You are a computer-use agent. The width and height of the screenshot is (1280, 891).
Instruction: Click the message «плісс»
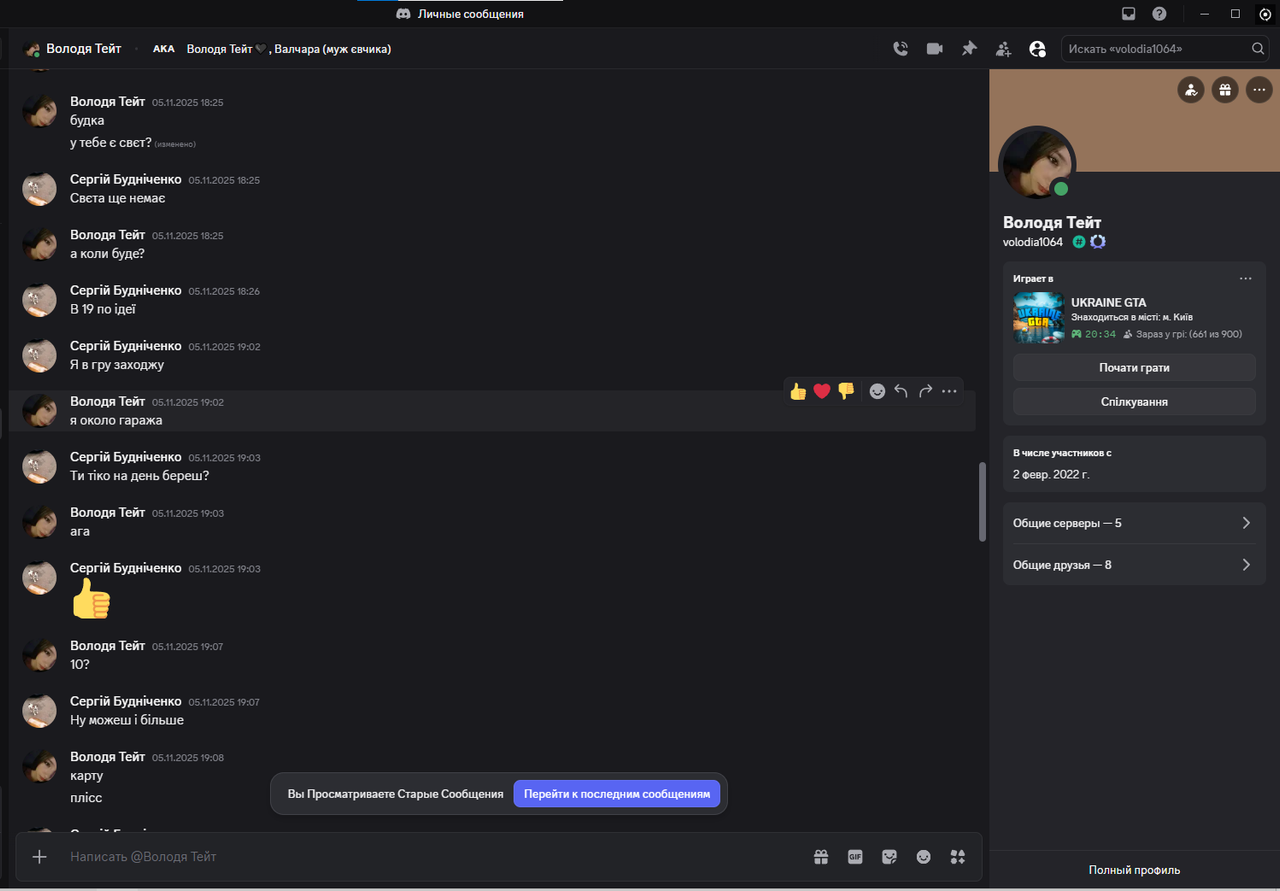click(86, 797)
